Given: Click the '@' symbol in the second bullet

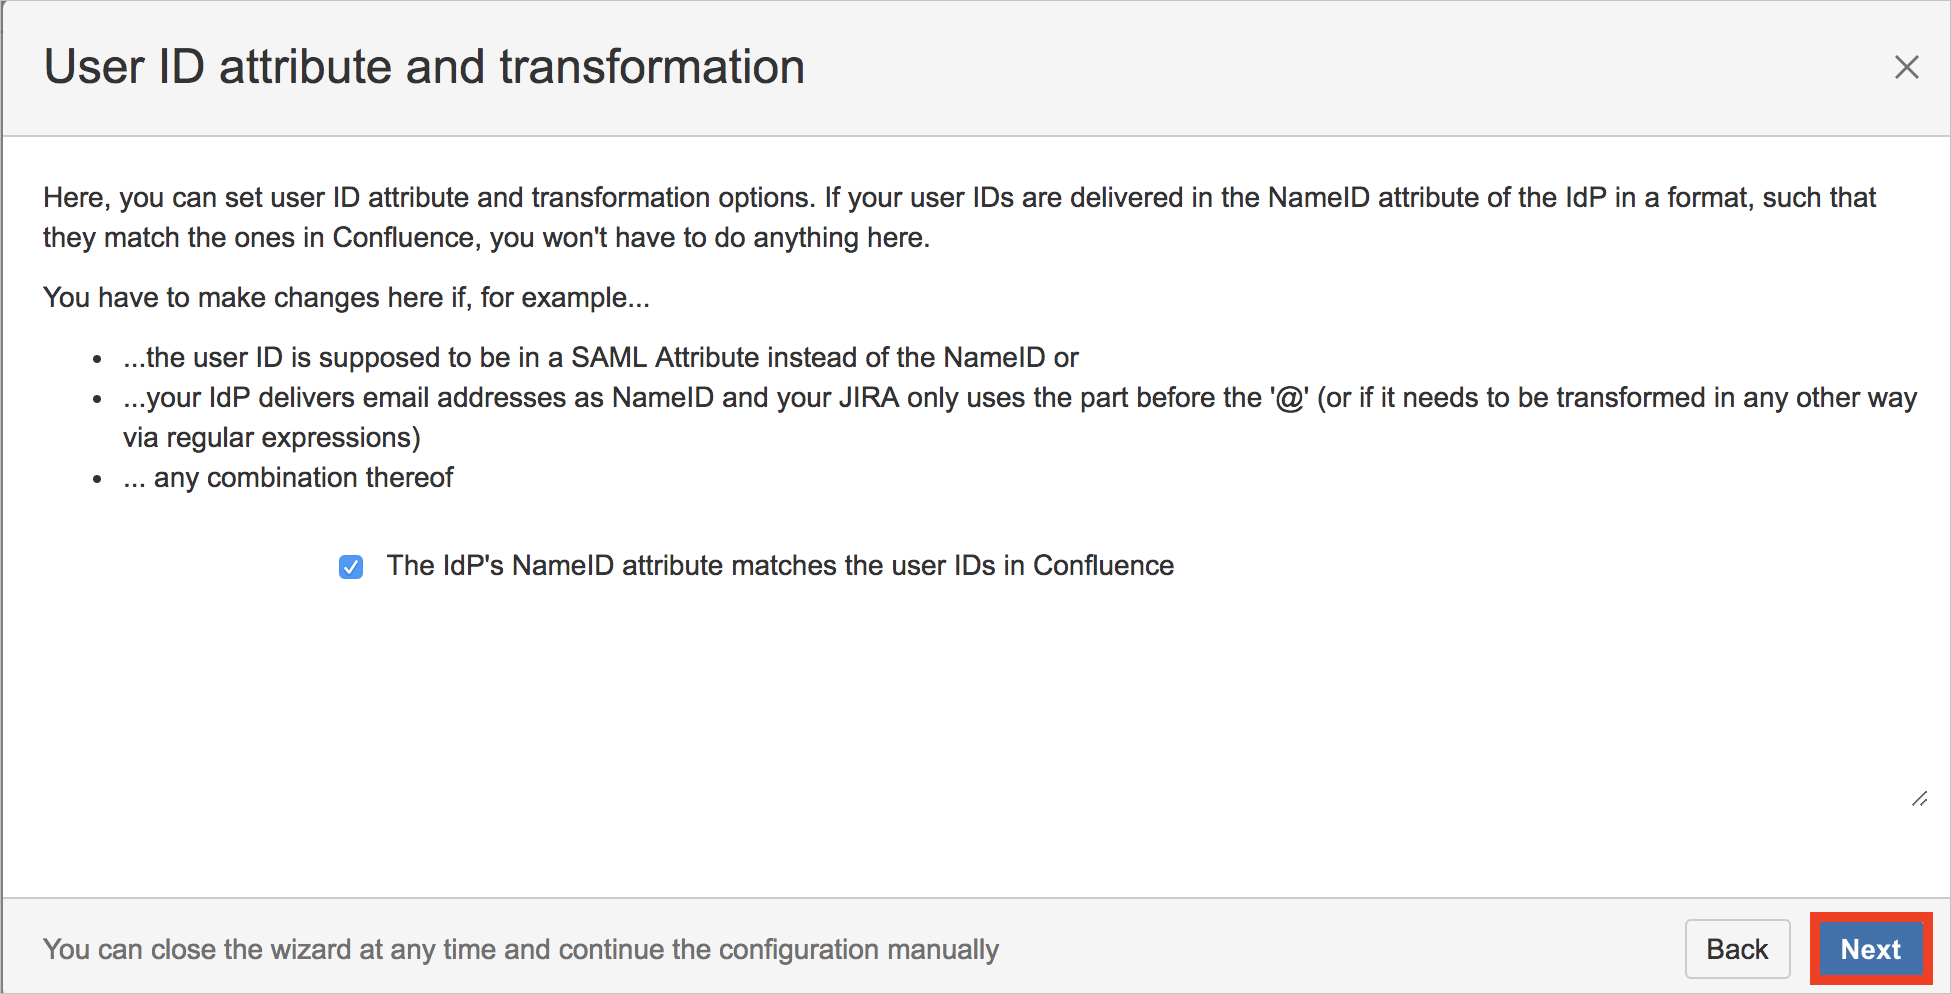Looking at the screenshot, I should (1289, 398).
